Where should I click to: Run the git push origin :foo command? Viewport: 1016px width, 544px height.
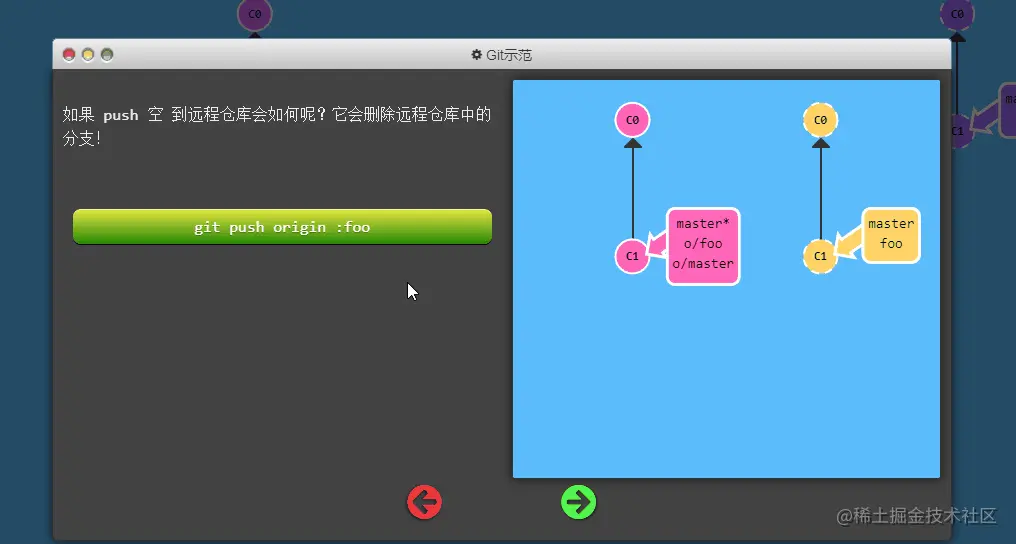click(283, 227)
